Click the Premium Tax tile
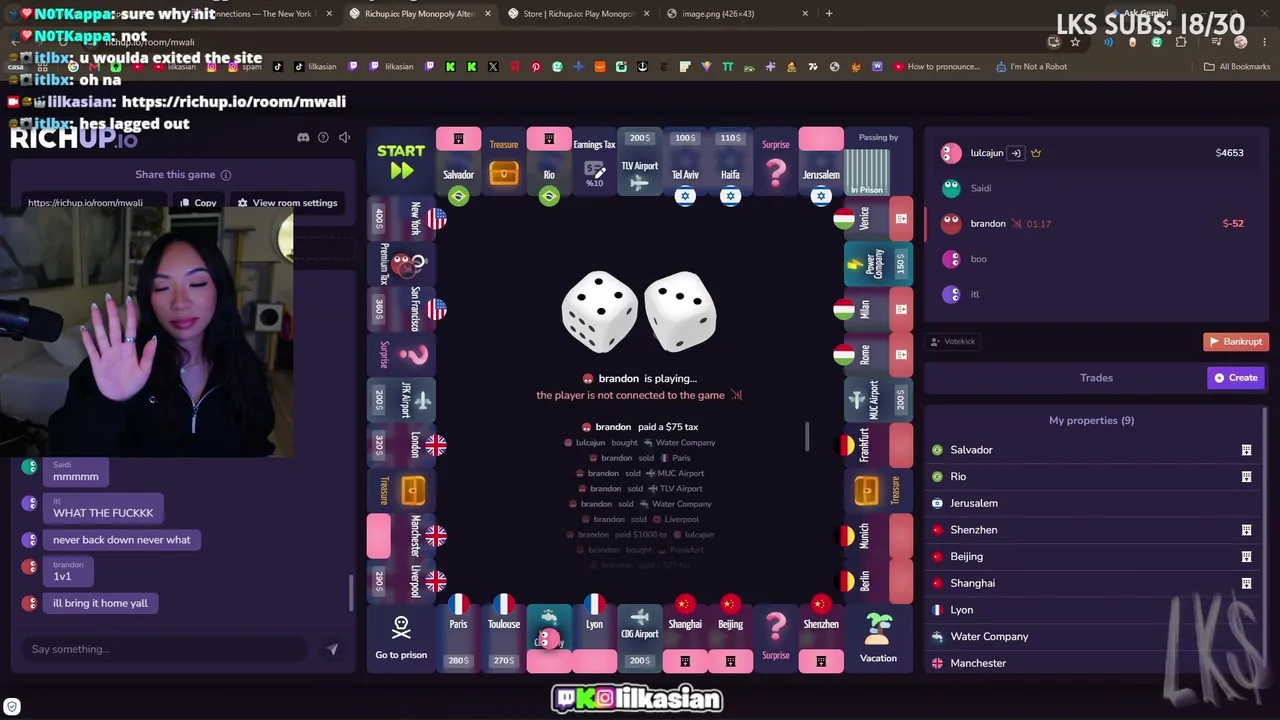This screenshot has height=720, width=1280. [401, 264]
